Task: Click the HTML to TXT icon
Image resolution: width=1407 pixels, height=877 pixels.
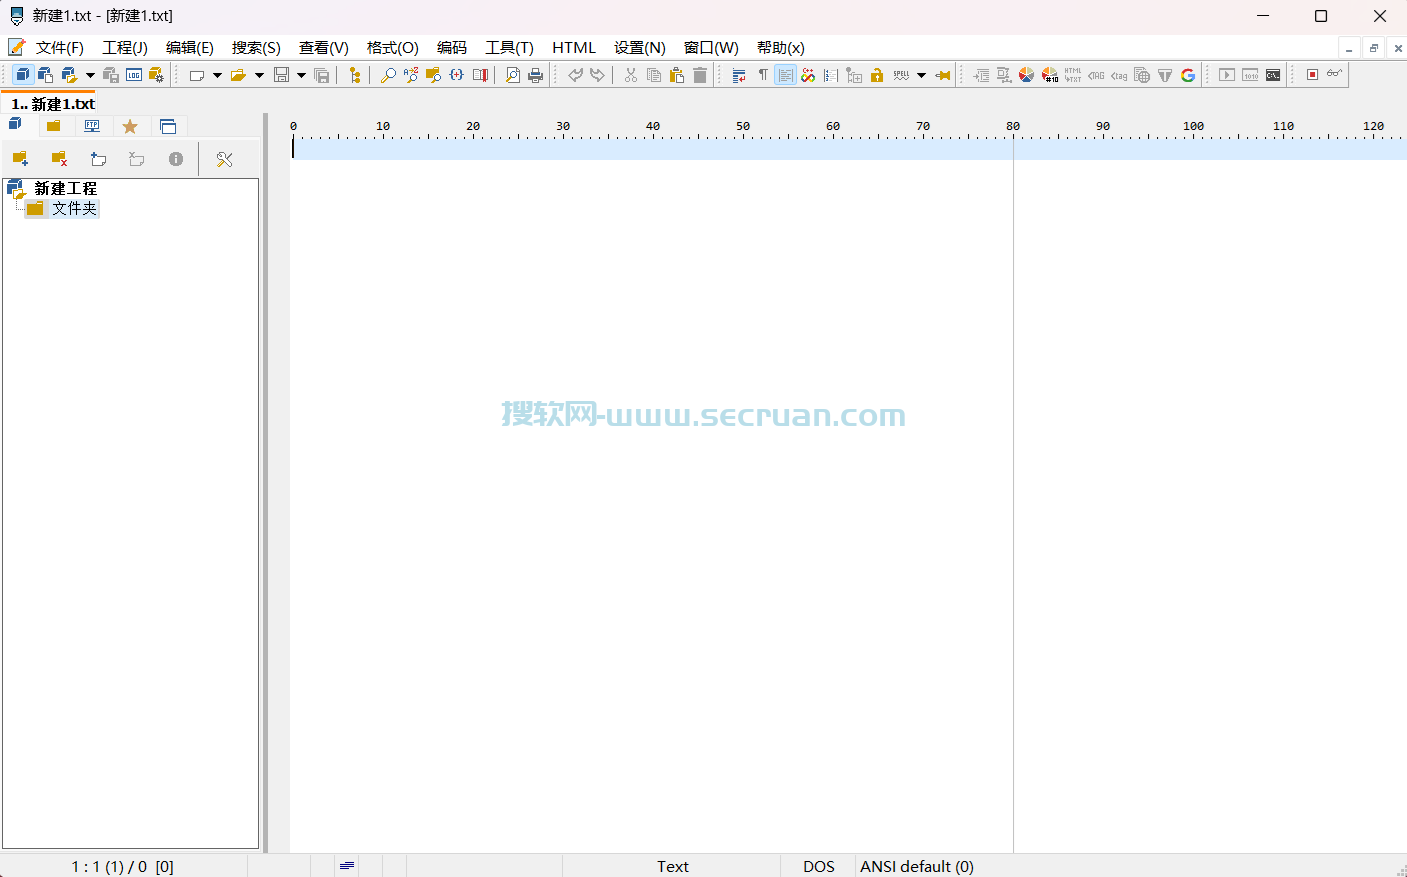Action: click(1073, 75)
